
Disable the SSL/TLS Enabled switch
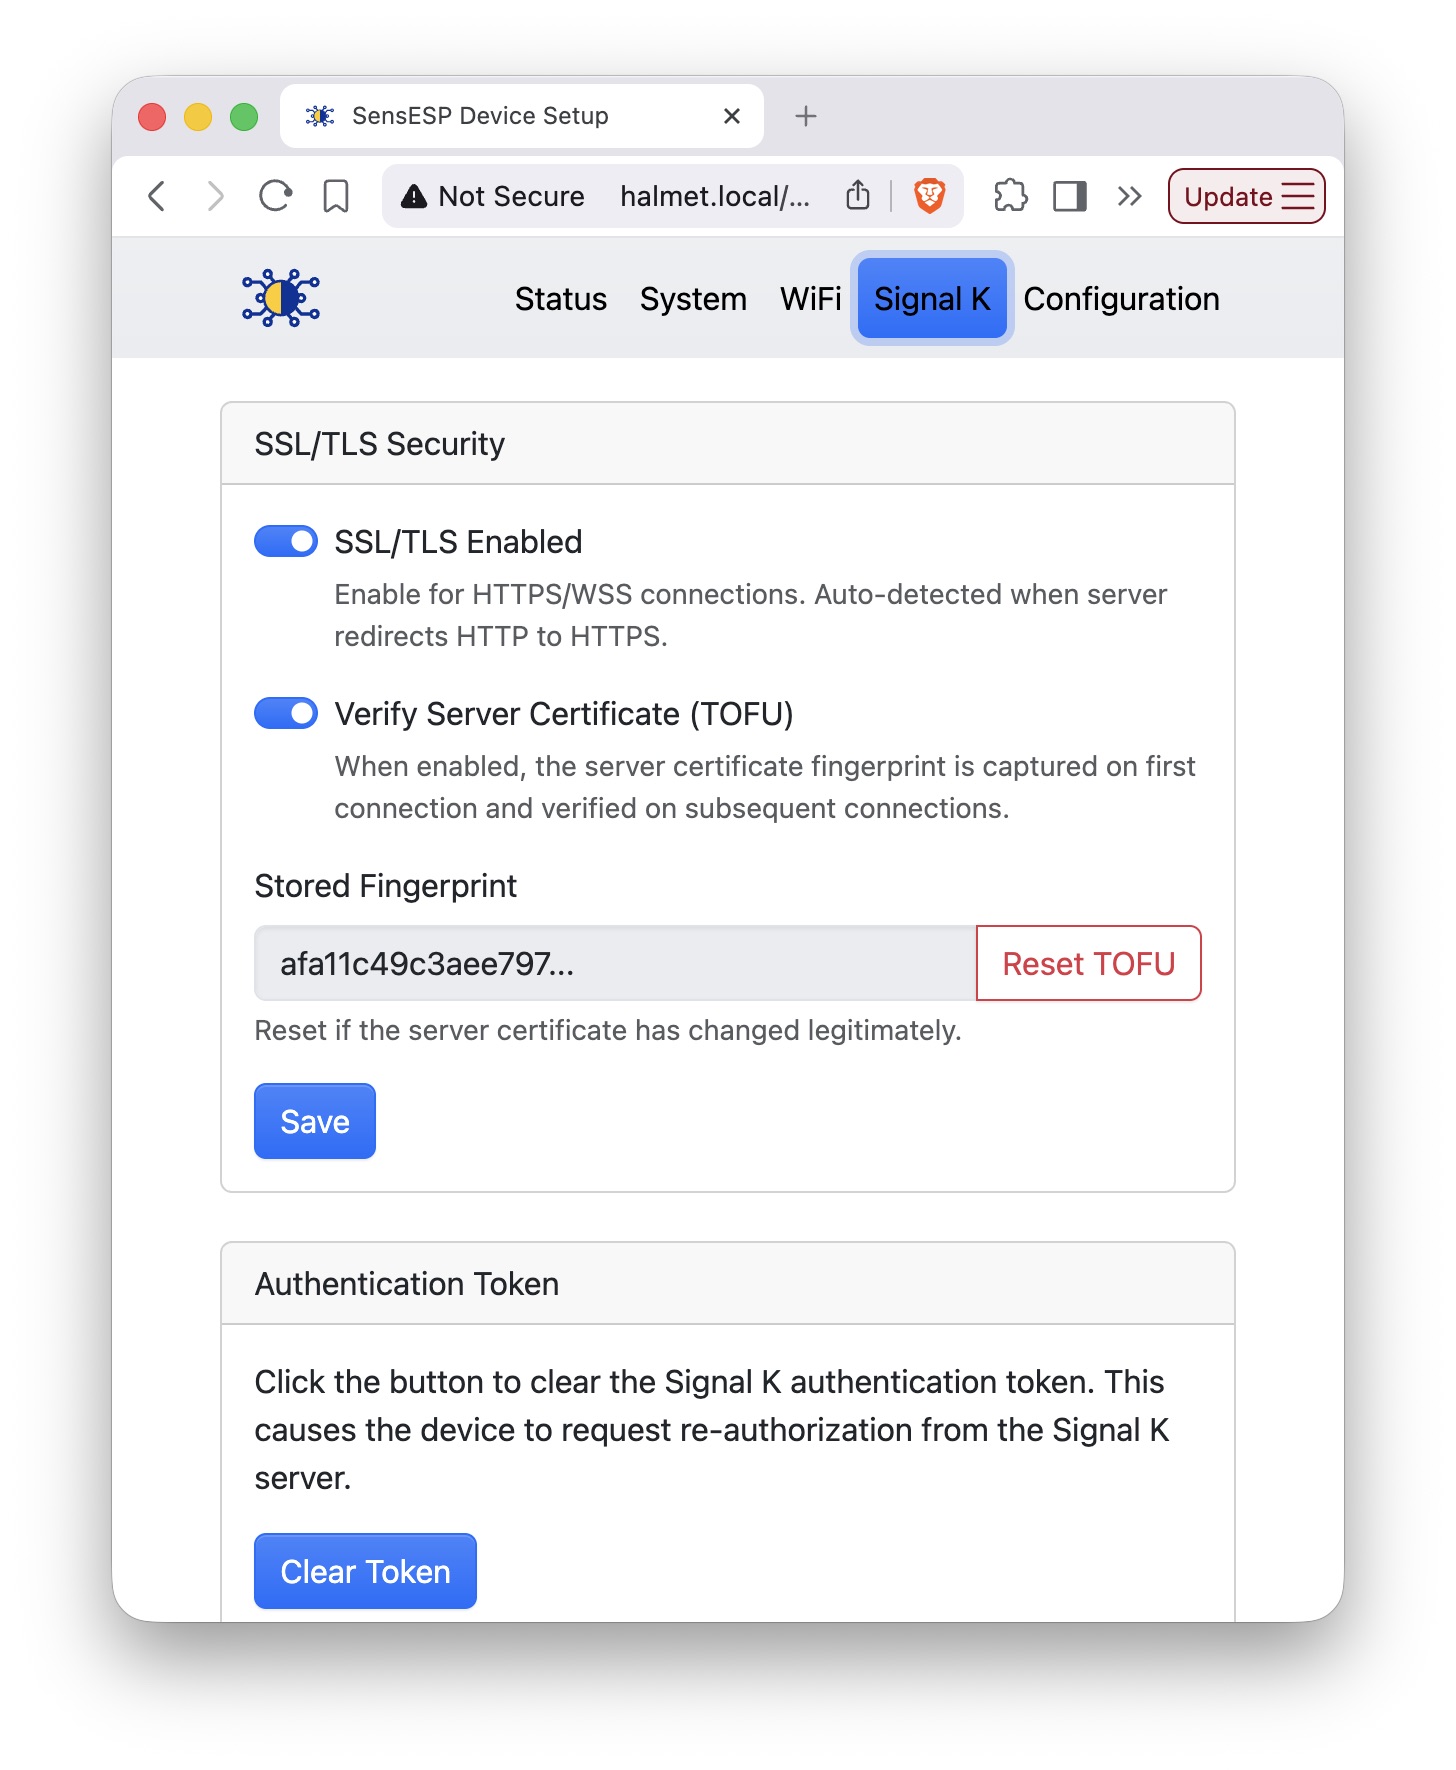(x=286, y=542)
